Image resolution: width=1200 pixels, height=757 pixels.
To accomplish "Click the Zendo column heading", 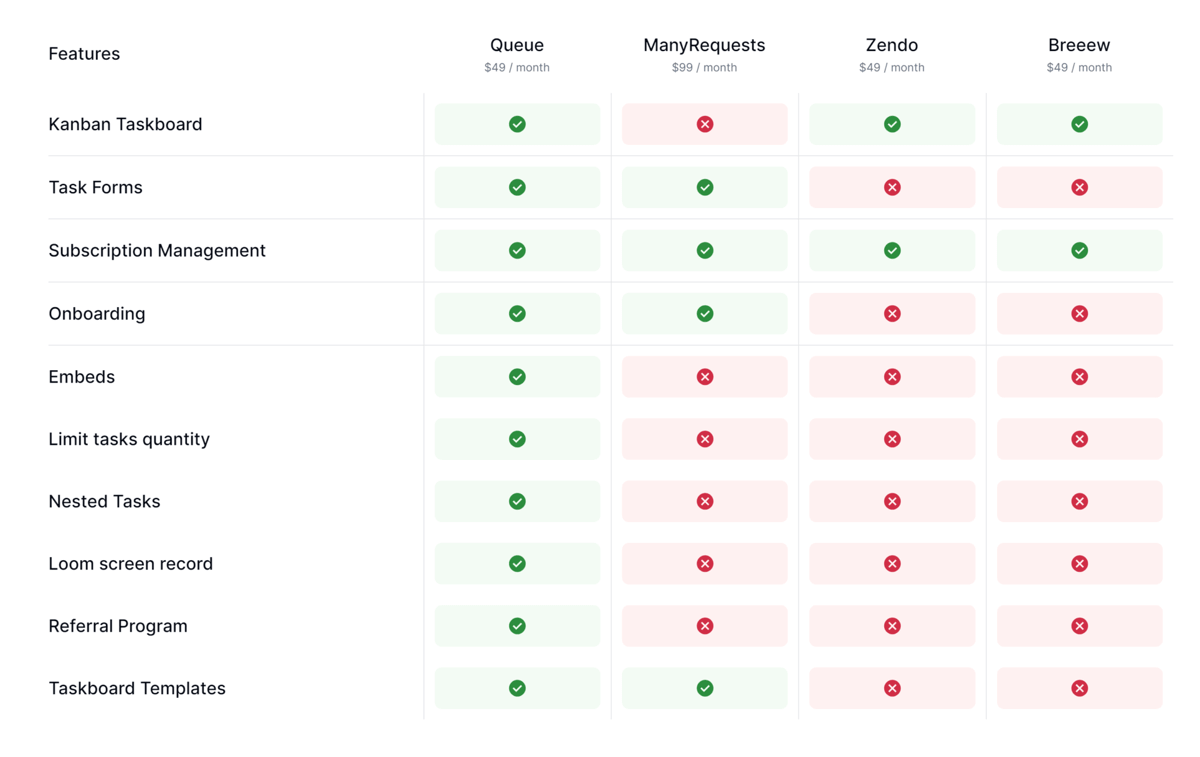I will 892,45.
